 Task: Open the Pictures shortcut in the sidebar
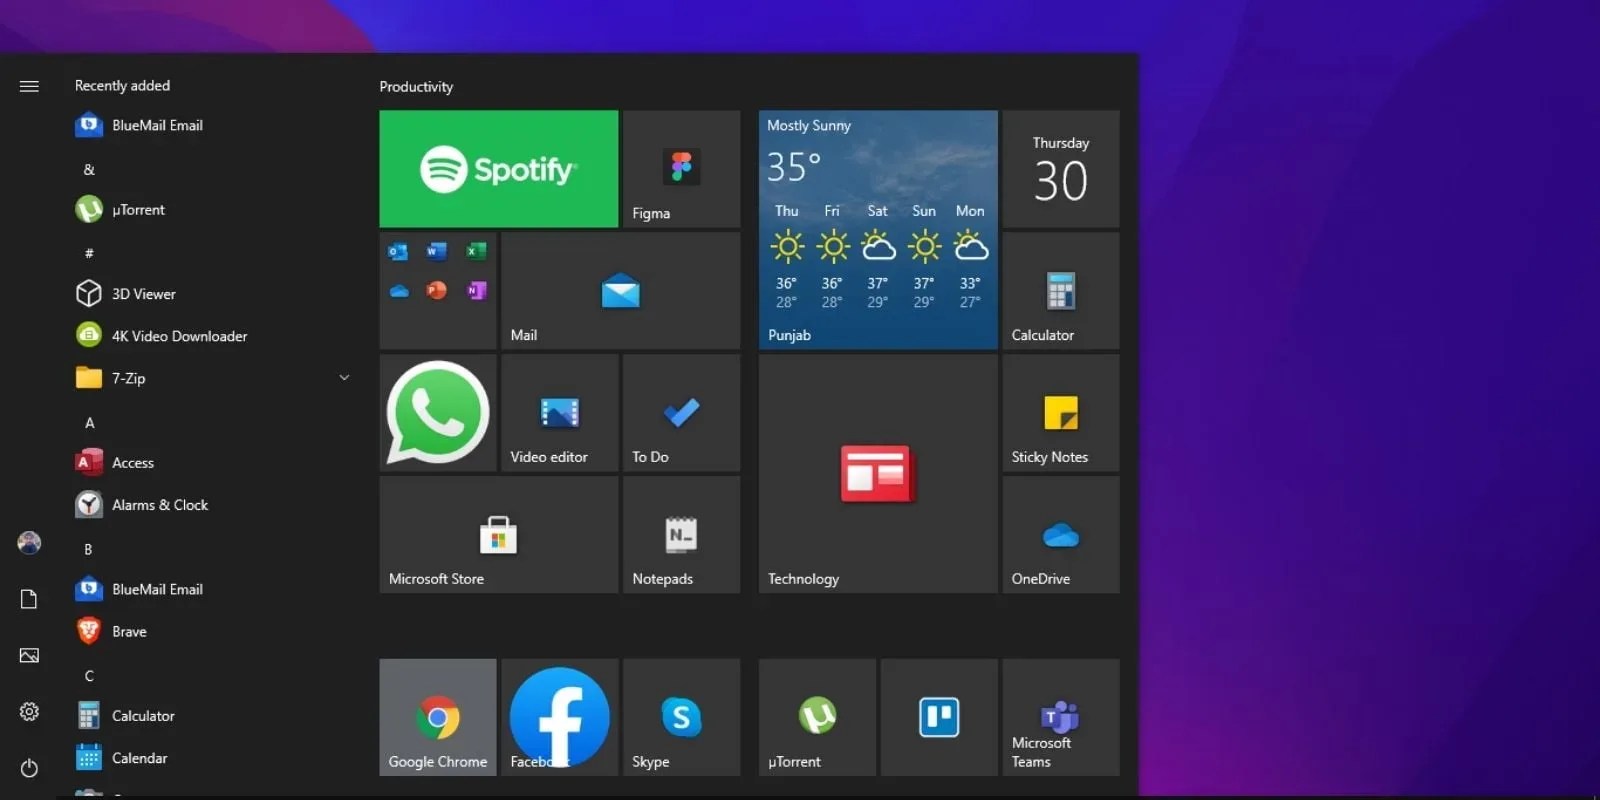pos(29,655)
